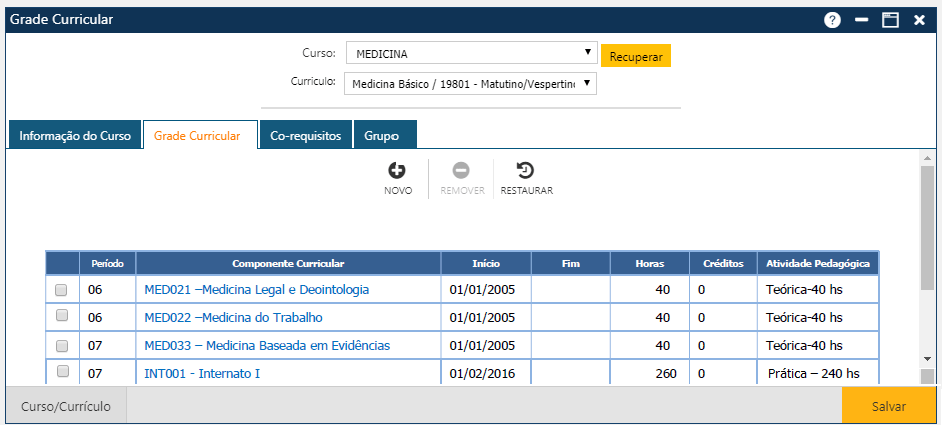Open the Curso dropdown showing MEDICINA
This screenshot has height=425, width=942.
(471, 53)
